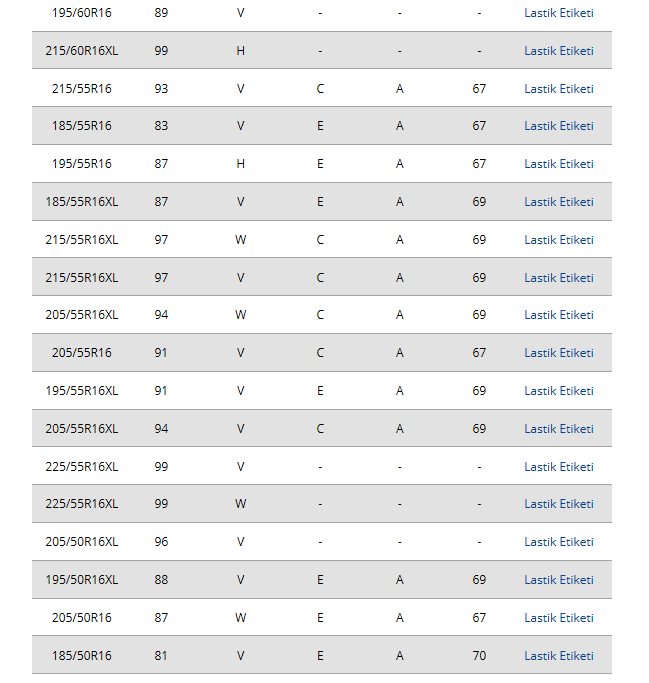This screenshot has height=683, width=649.
Task: Open Lastik Etiketi for 185/50R16 tire
Action: coord(558,656)
